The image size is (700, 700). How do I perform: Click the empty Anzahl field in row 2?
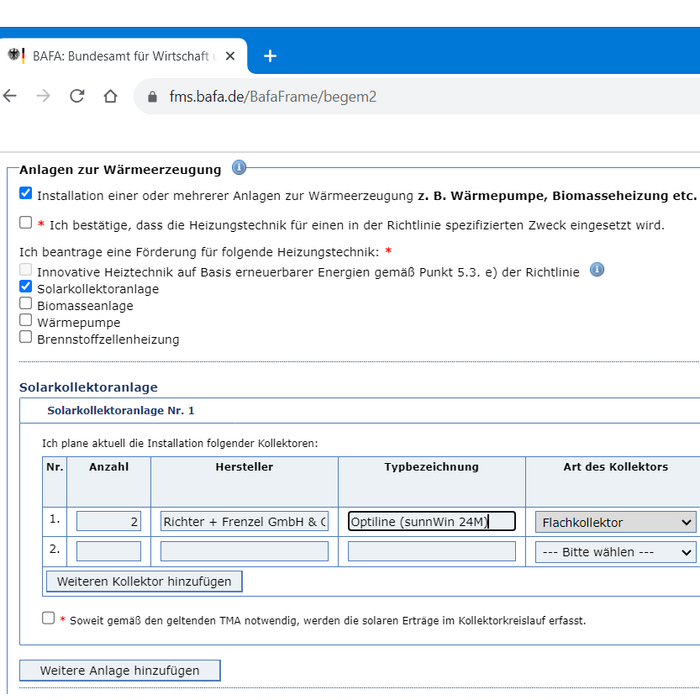pyautogui.click(x=108, y=551)
